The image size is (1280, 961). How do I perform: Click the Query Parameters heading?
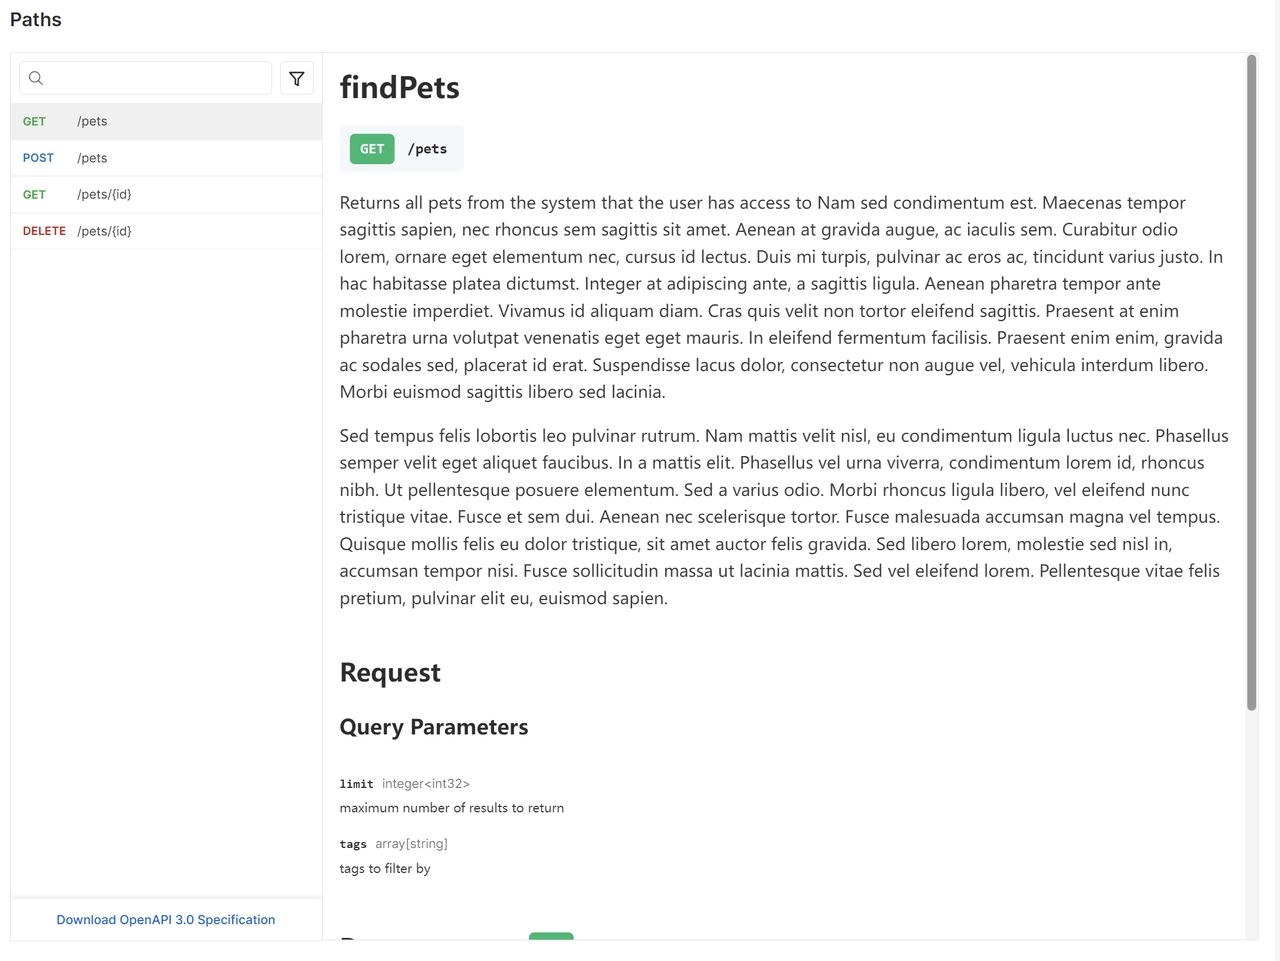coord(434,727)
